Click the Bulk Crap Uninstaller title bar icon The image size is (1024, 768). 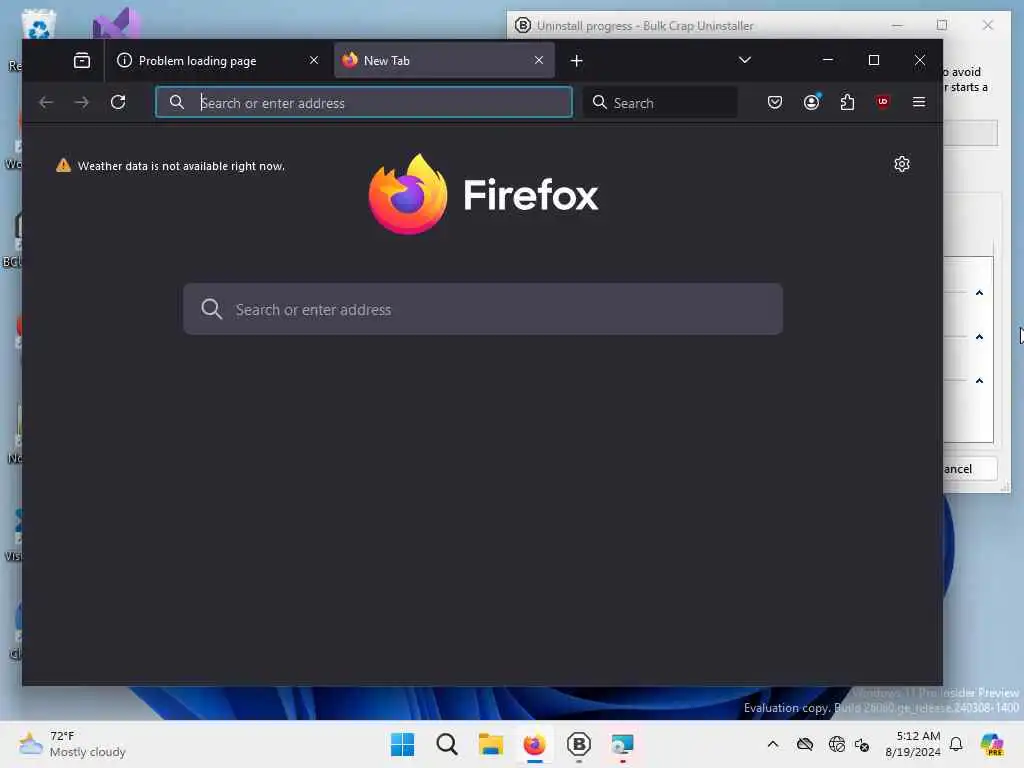tap(522, 25)
